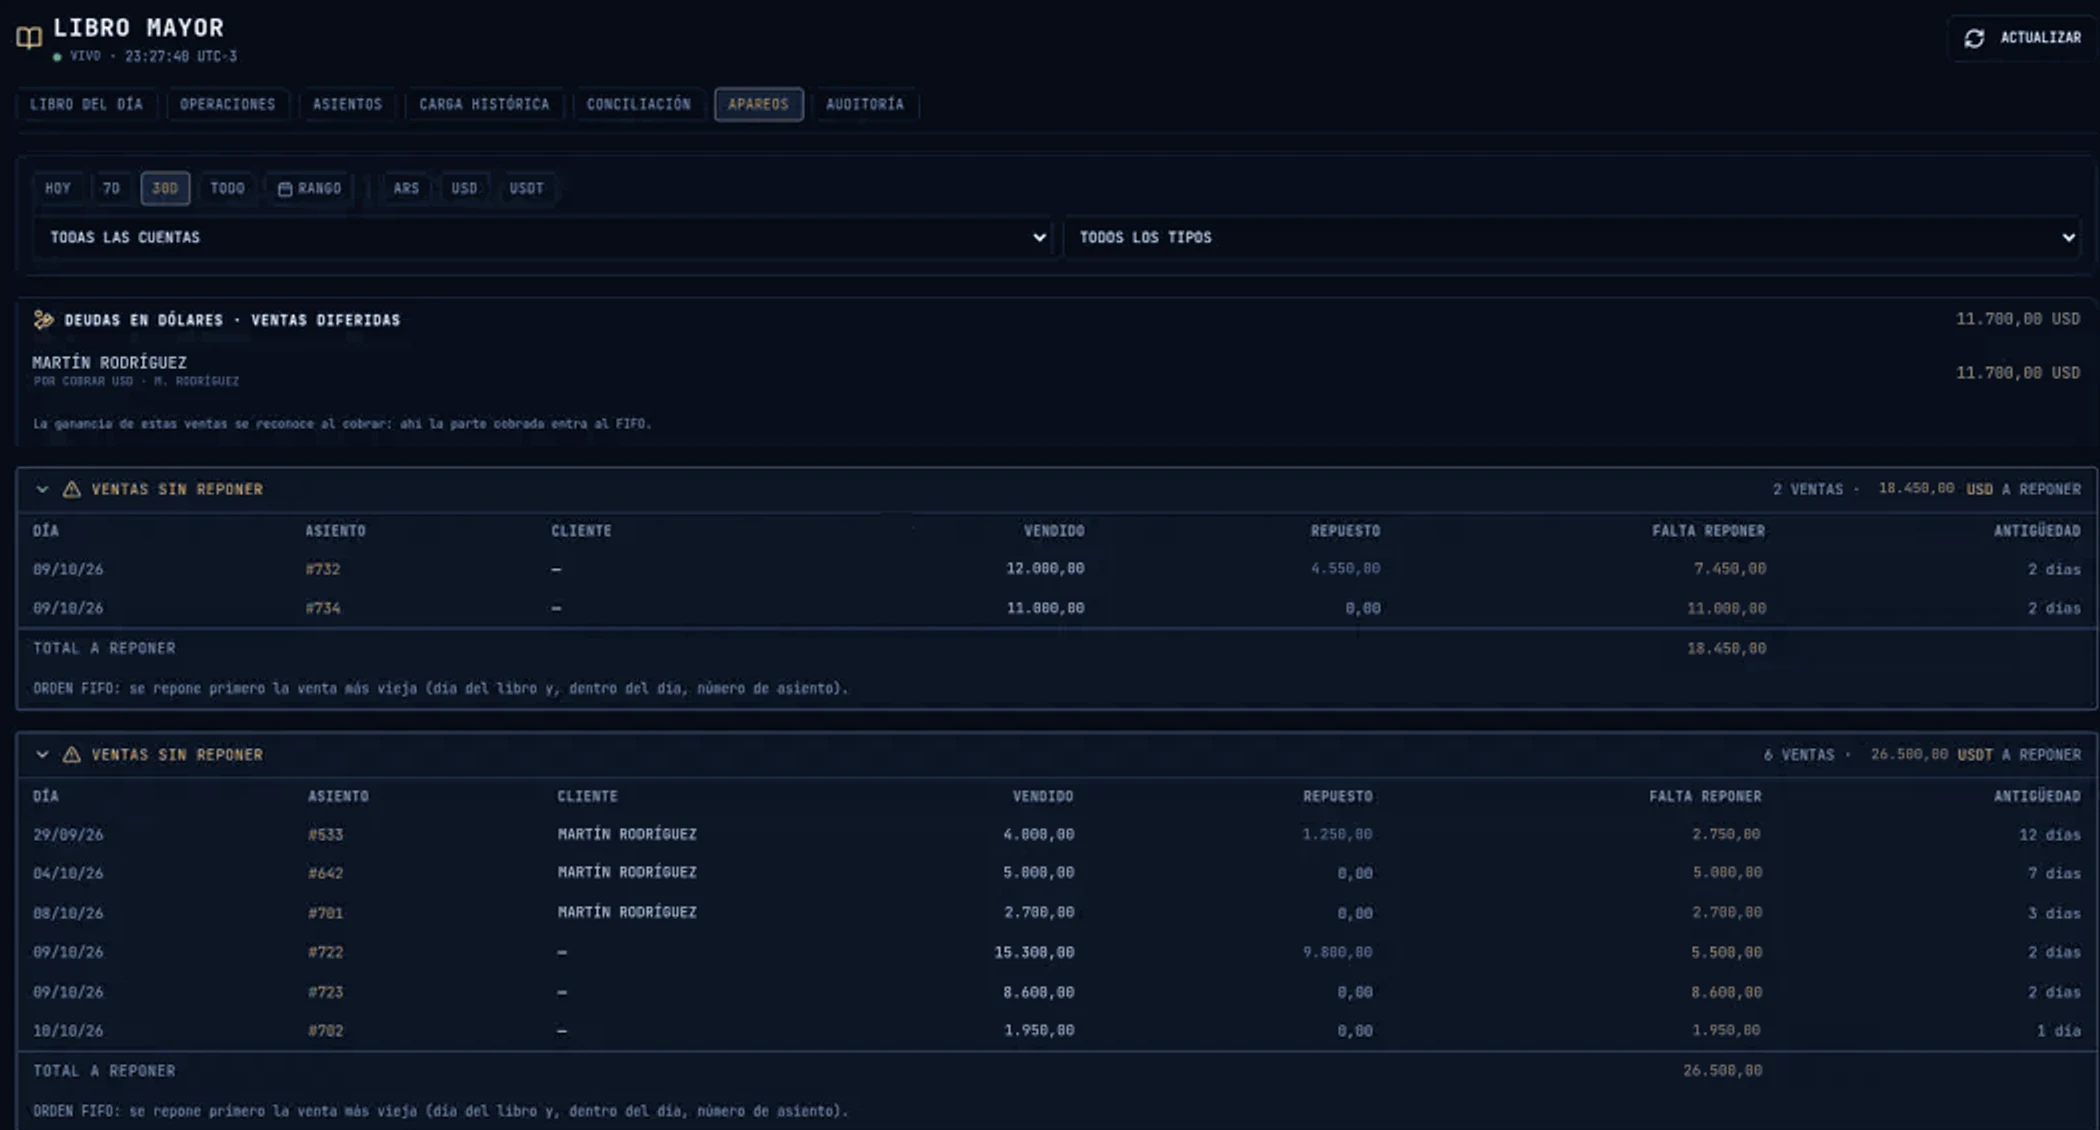2100x1130 pixels.
Task: Click warning triangle of USD Ventas sin reponer
Action: point(72,489)
